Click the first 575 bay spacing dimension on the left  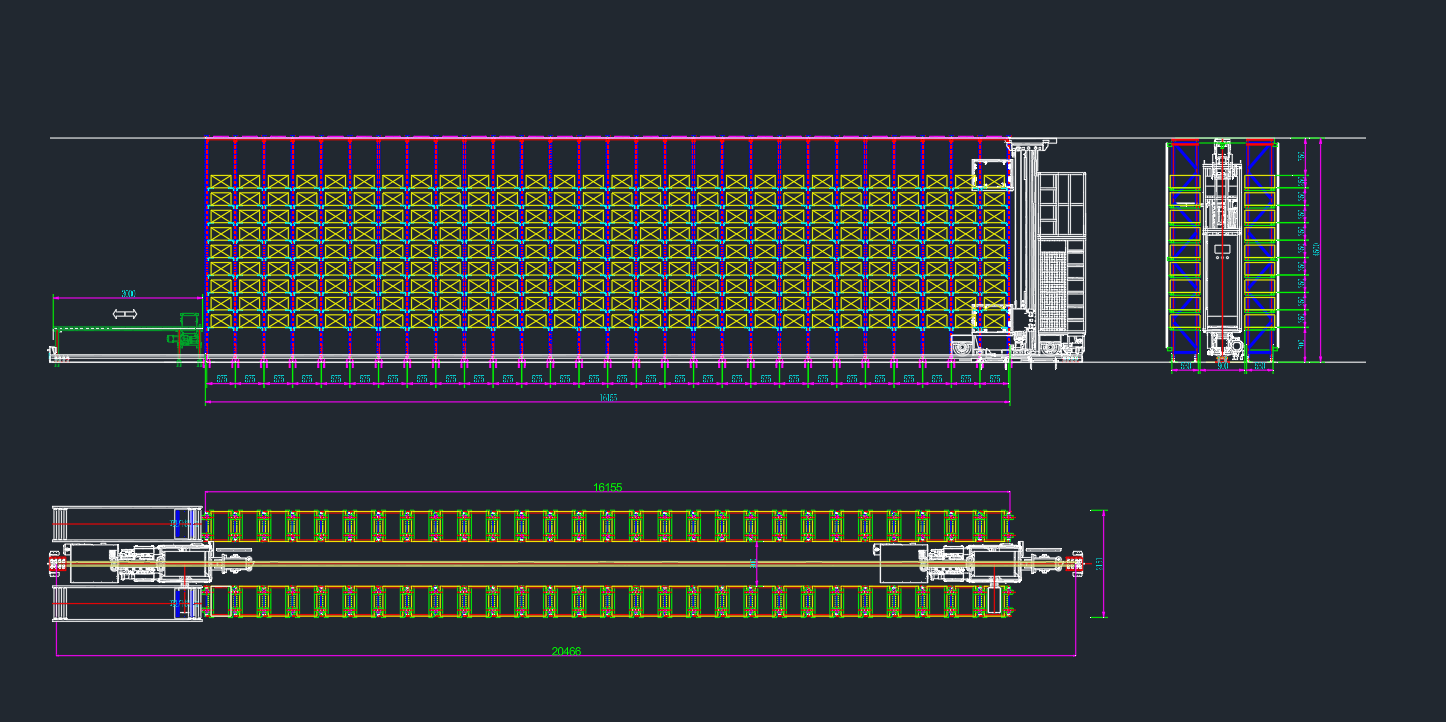point(221,380)
